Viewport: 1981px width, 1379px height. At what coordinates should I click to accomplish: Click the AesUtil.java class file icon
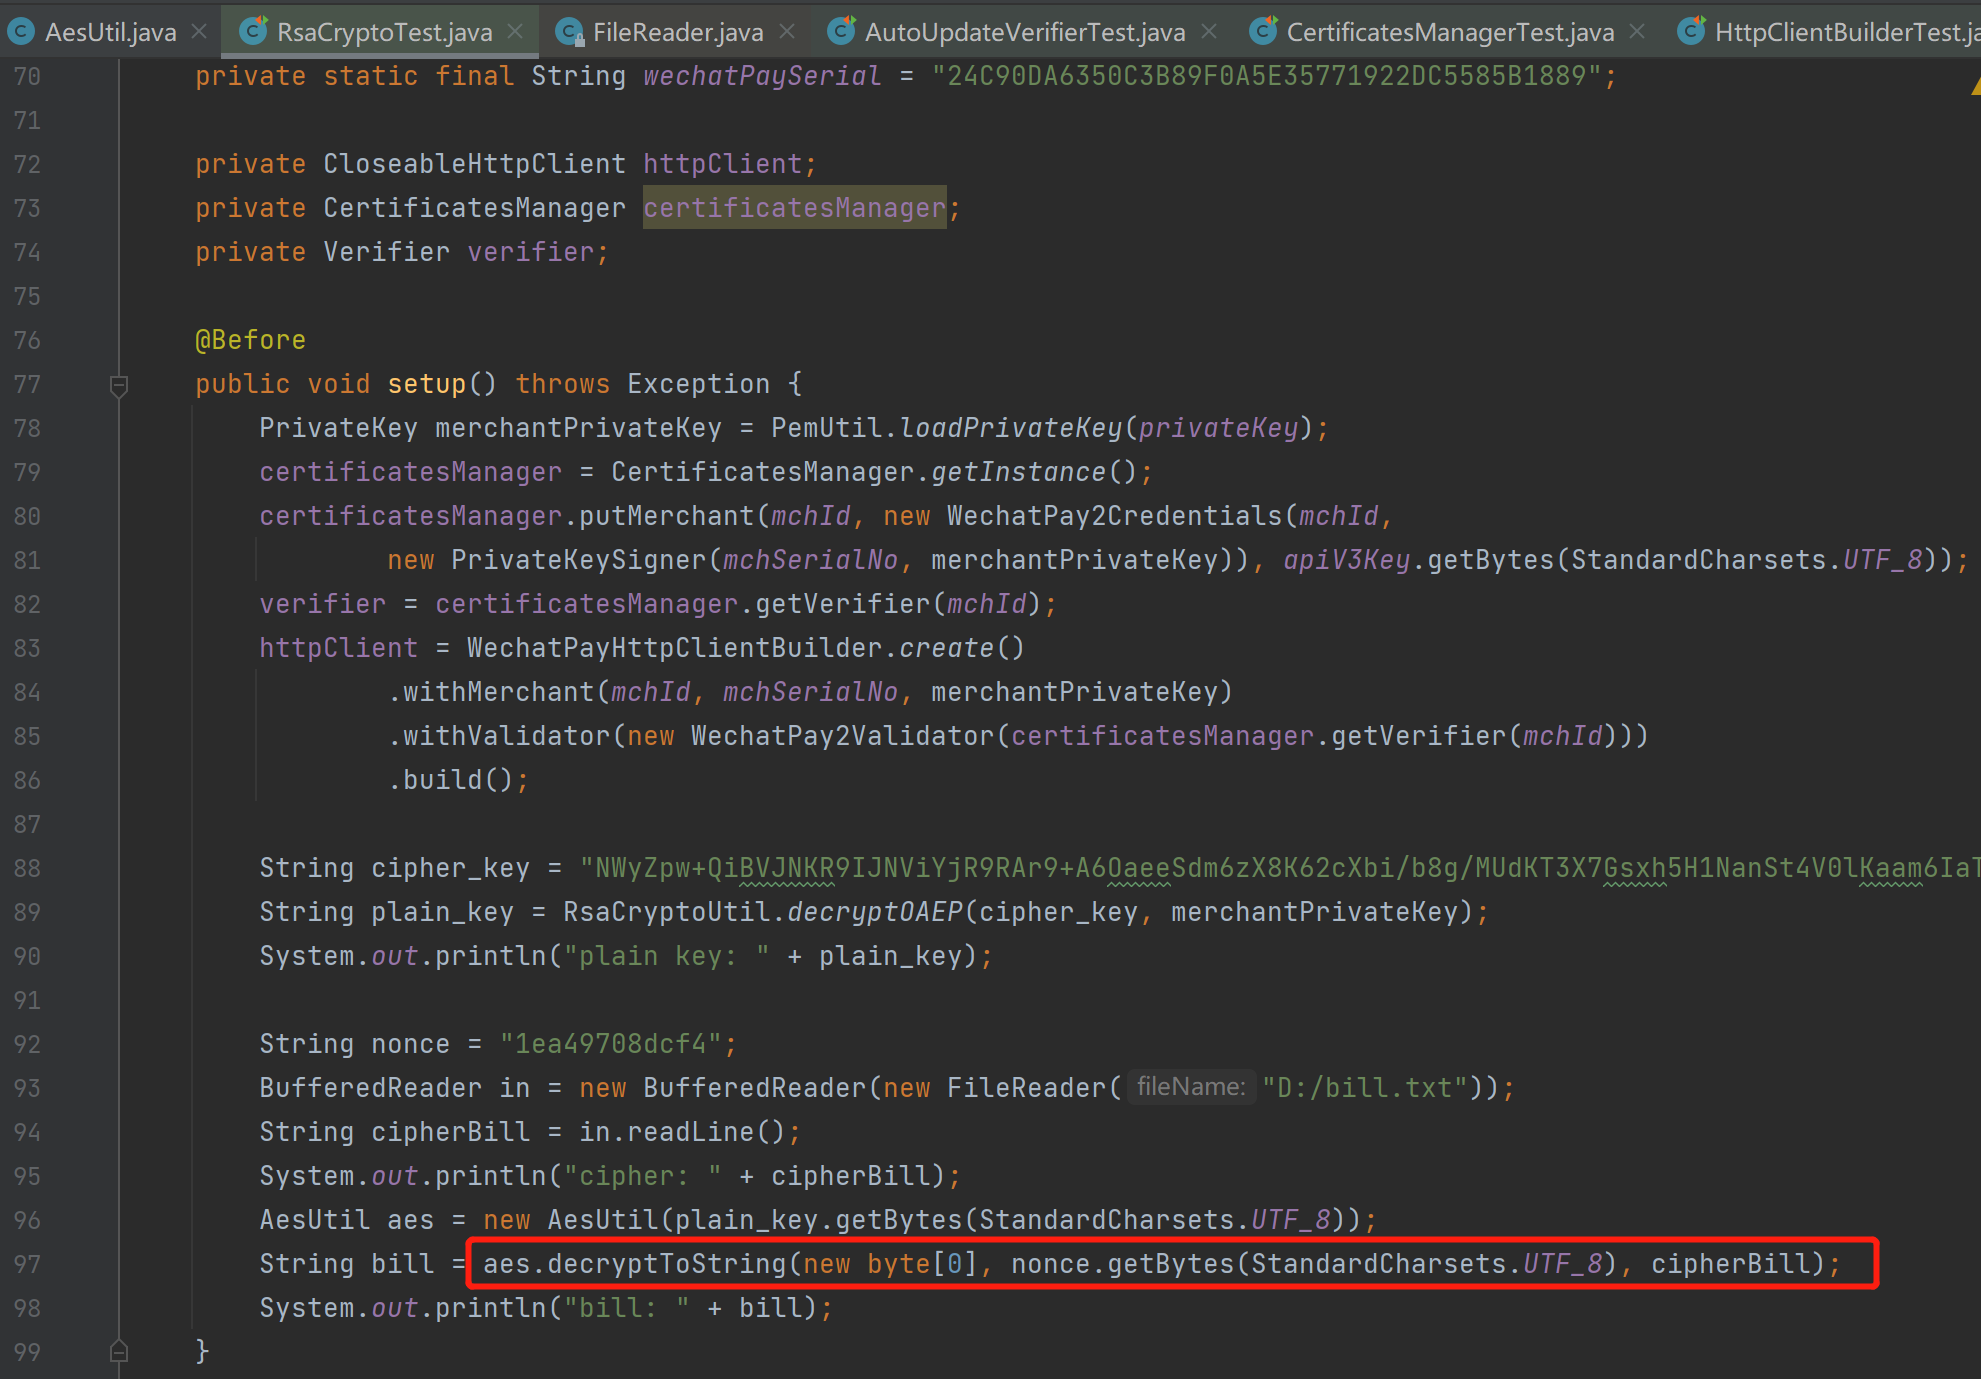[x=20, y=32]
